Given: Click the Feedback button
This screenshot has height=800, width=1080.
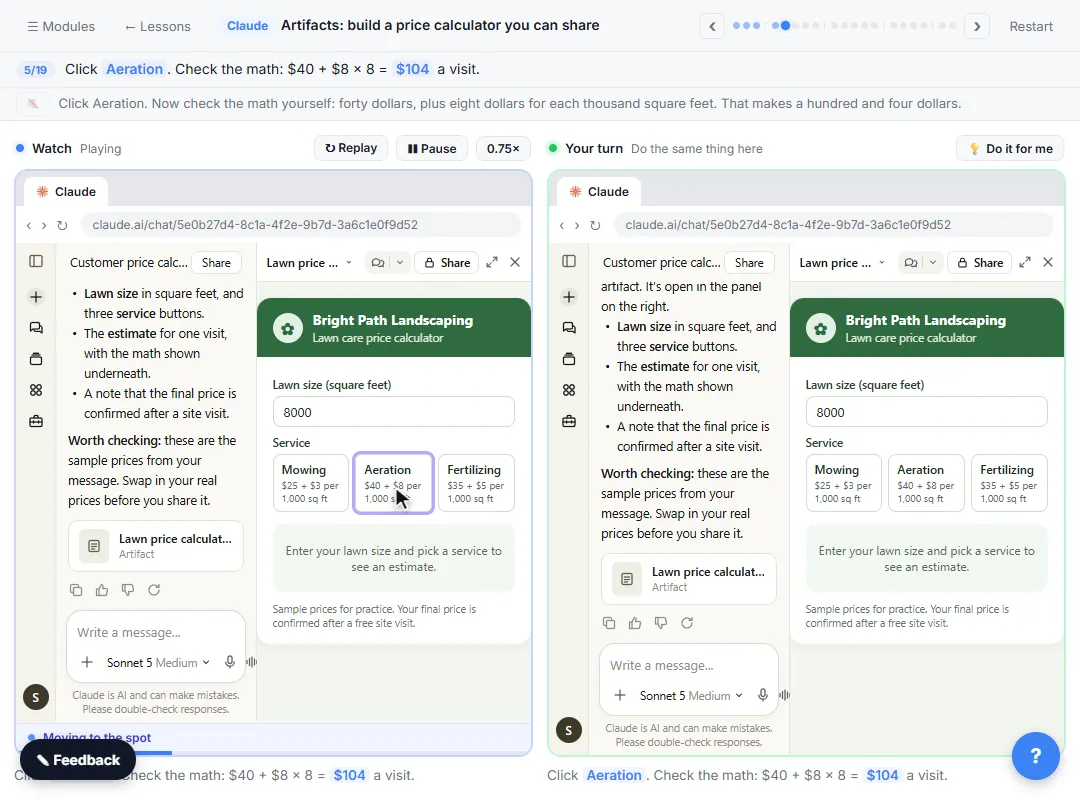Looking at the screenshot, I should pos(78,760).
